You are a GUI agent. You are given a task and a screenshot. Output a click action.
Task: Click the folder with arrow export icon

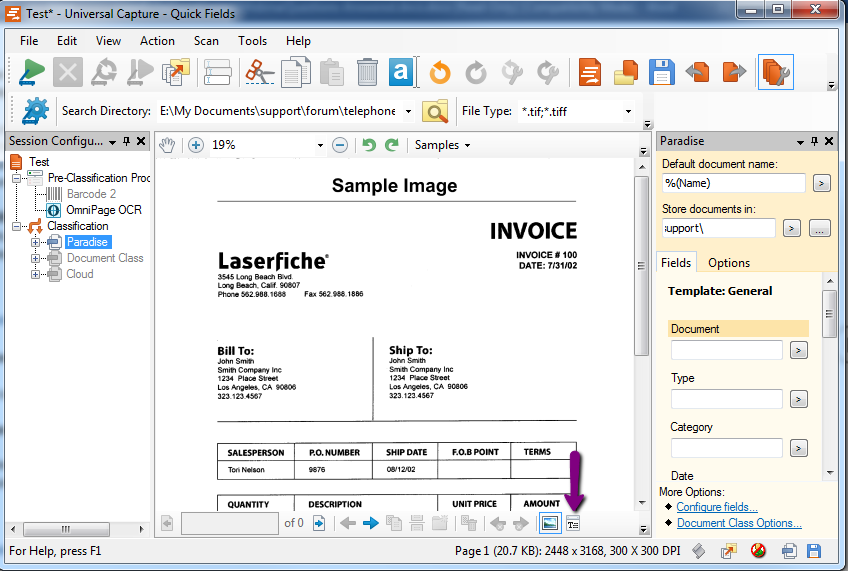tap(176, 72)
